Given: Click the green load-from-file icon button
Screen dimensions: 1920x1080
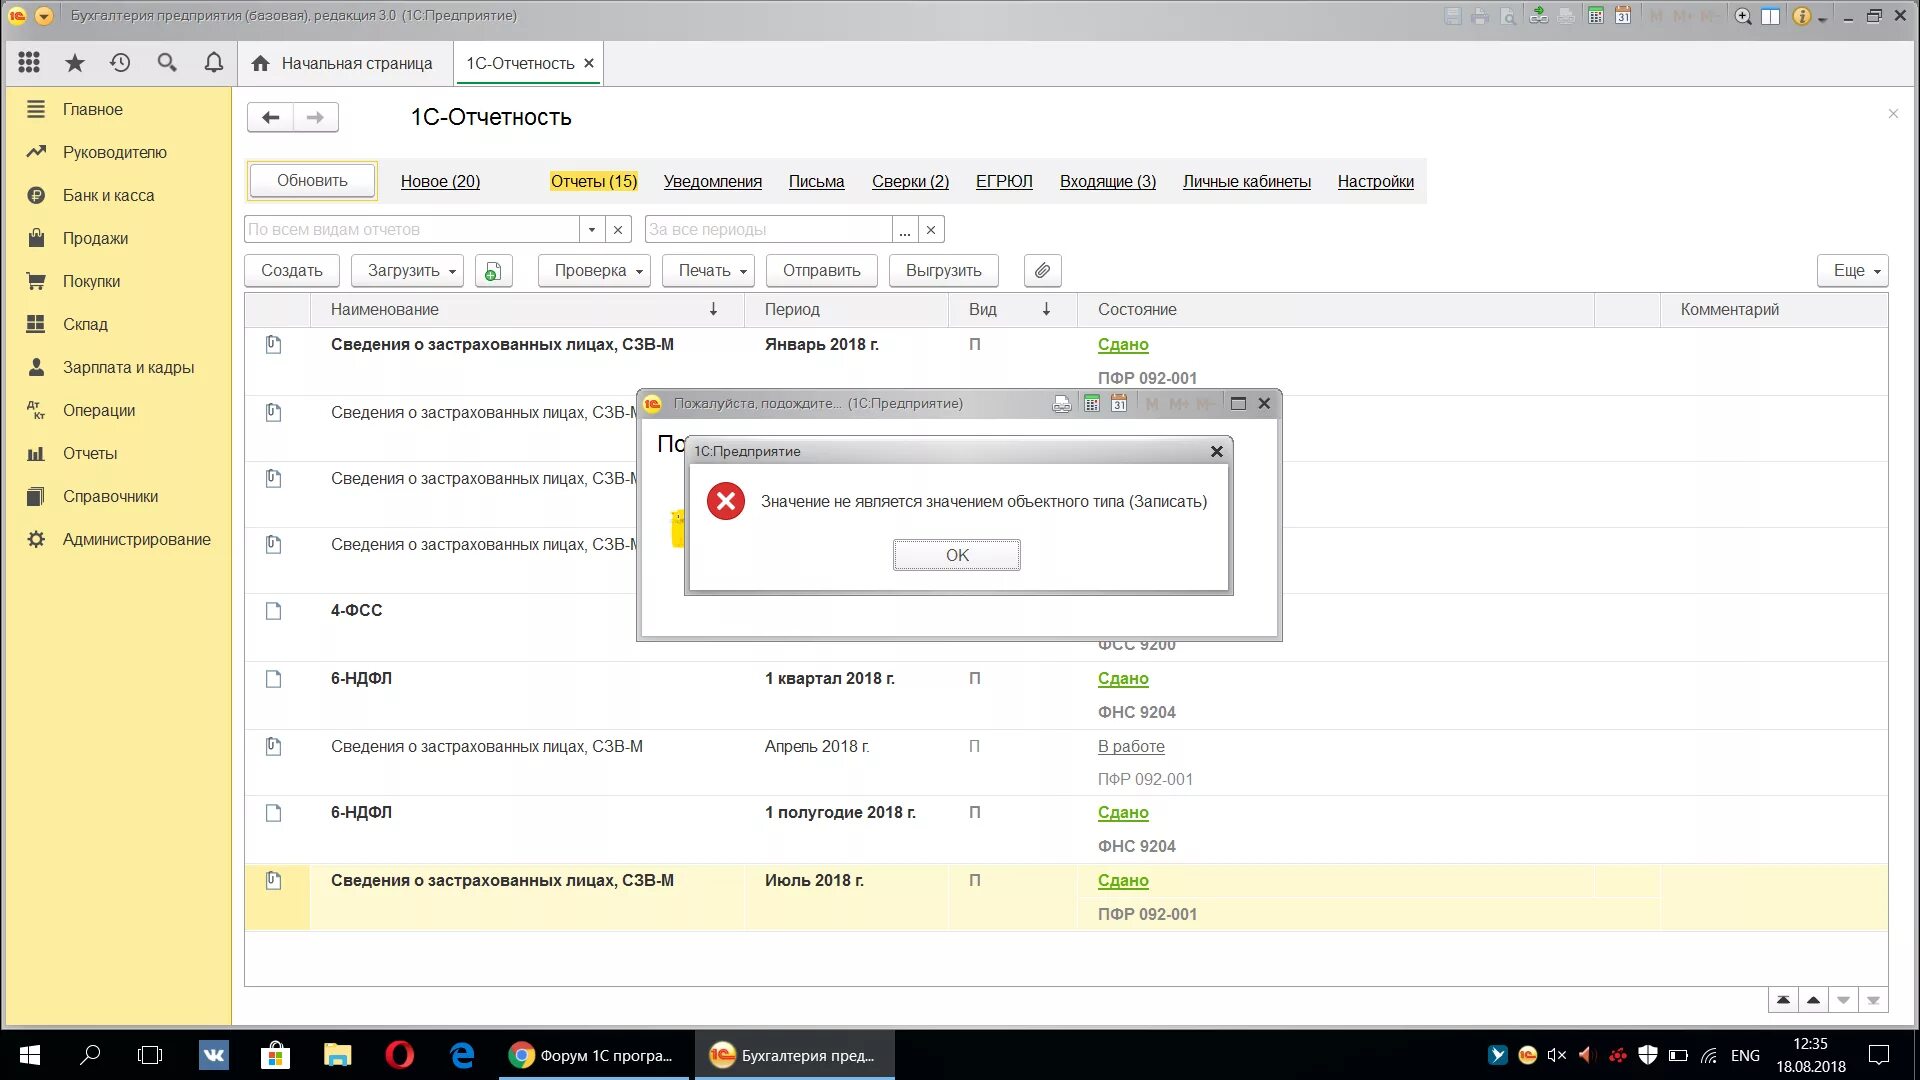Looking at the screenshot, I should (x=493, y=270).
